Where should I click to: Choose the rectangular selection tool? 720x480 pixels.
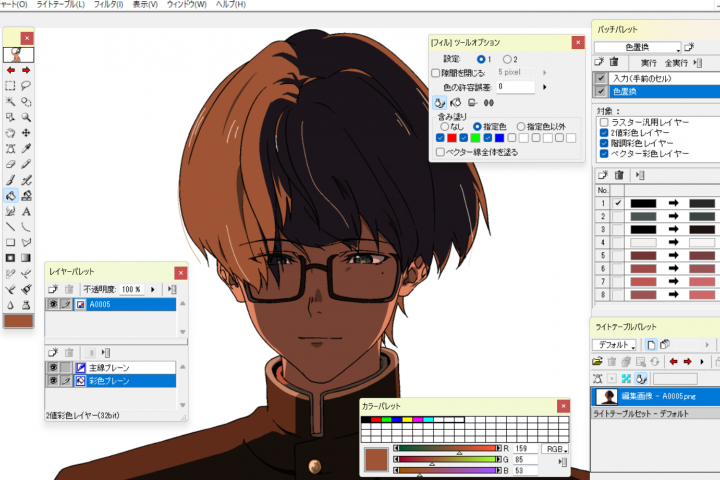click(x=10, y=86)
